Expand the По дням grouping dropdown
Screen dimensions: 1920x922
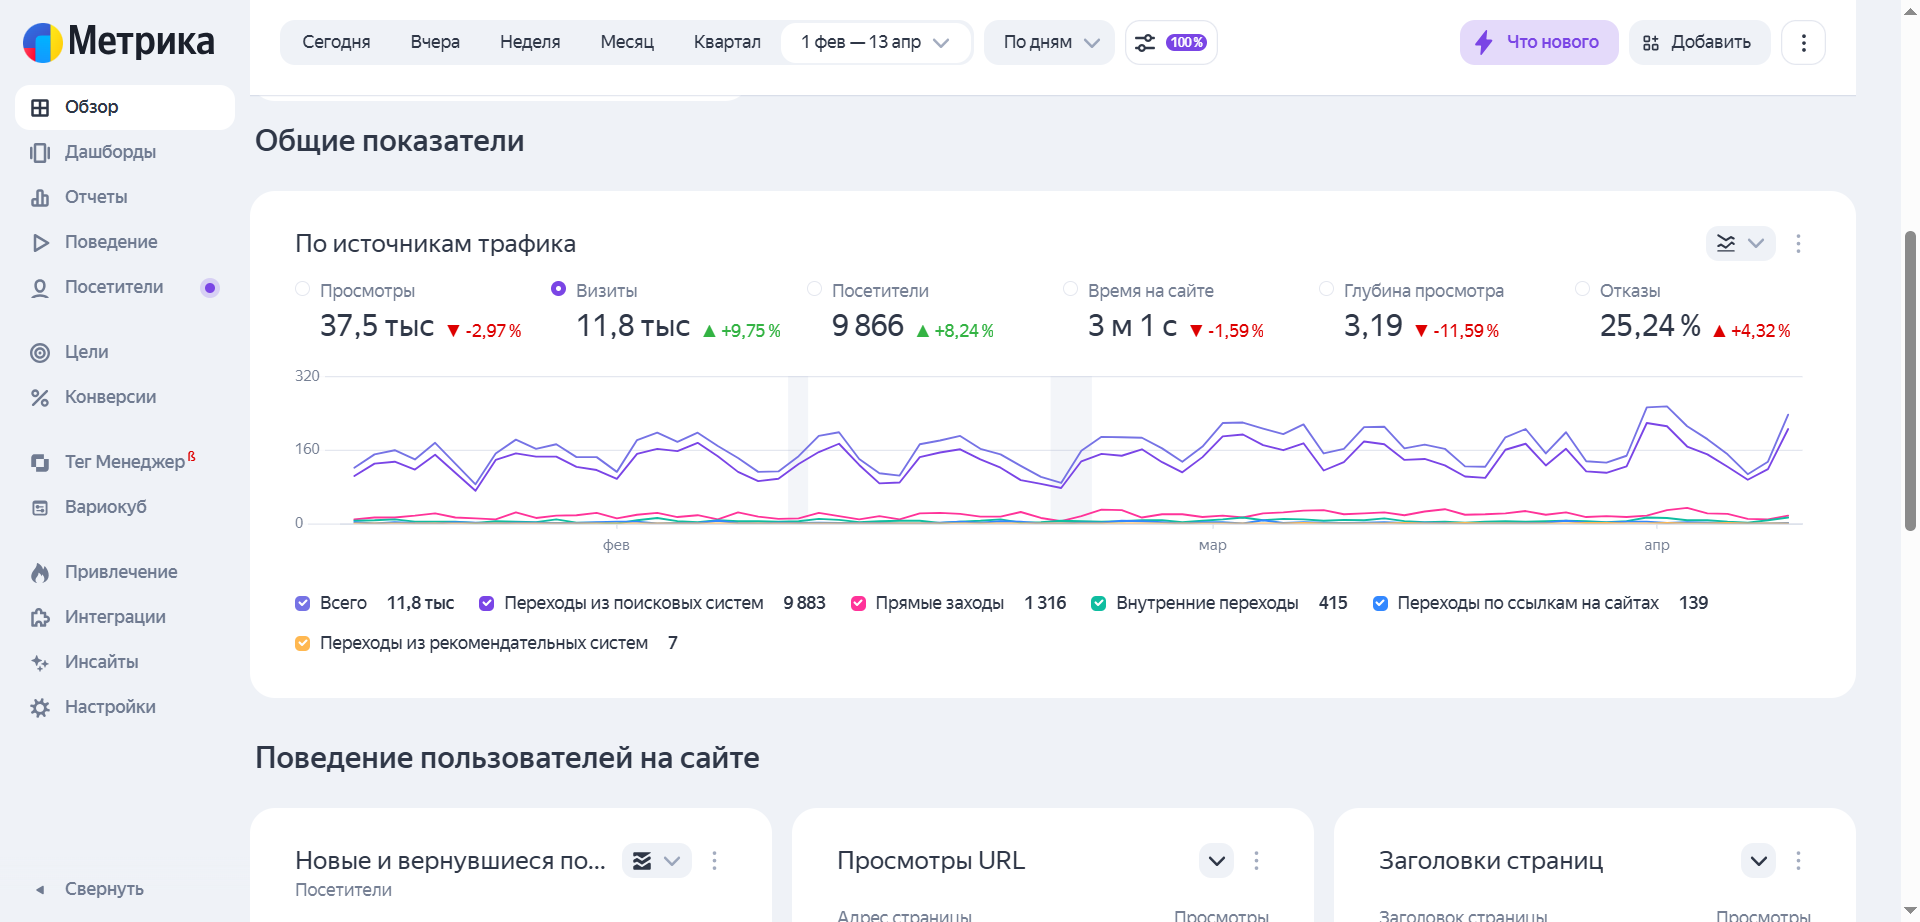pyautogui.click(x=1049, y=42)
